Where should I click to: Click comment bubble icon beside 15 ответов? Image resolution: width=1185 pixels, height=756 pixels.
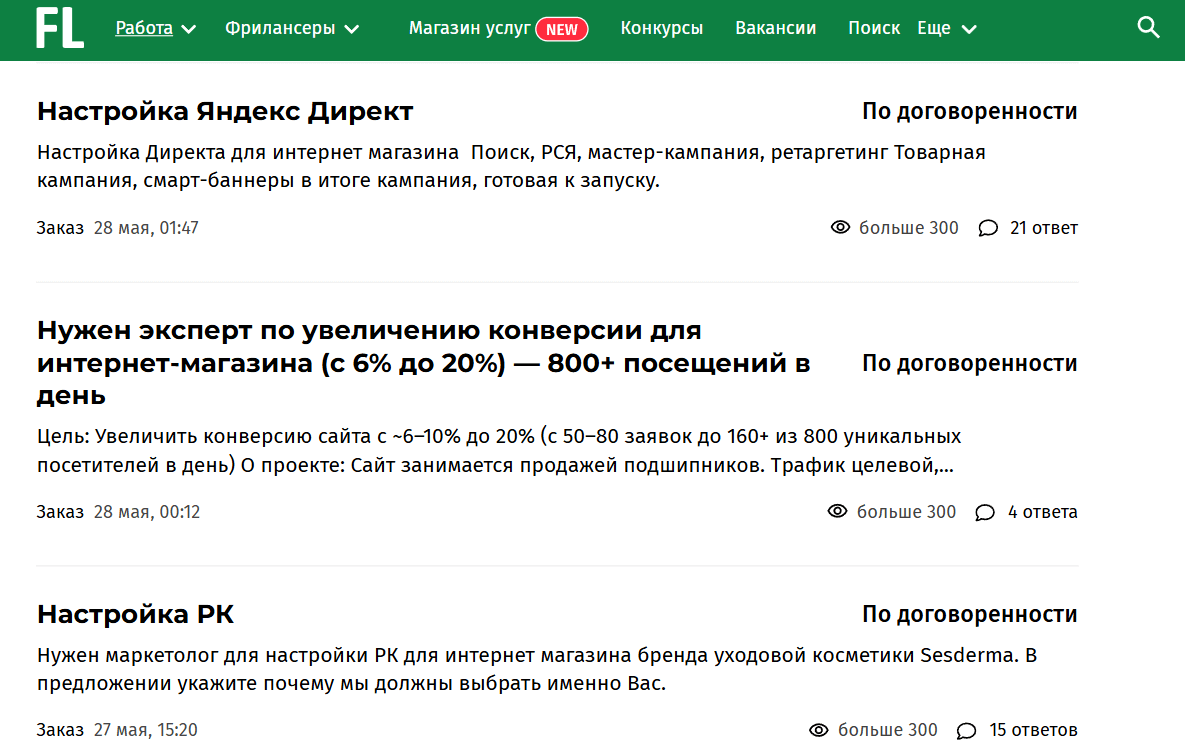[x=966, y=731]
